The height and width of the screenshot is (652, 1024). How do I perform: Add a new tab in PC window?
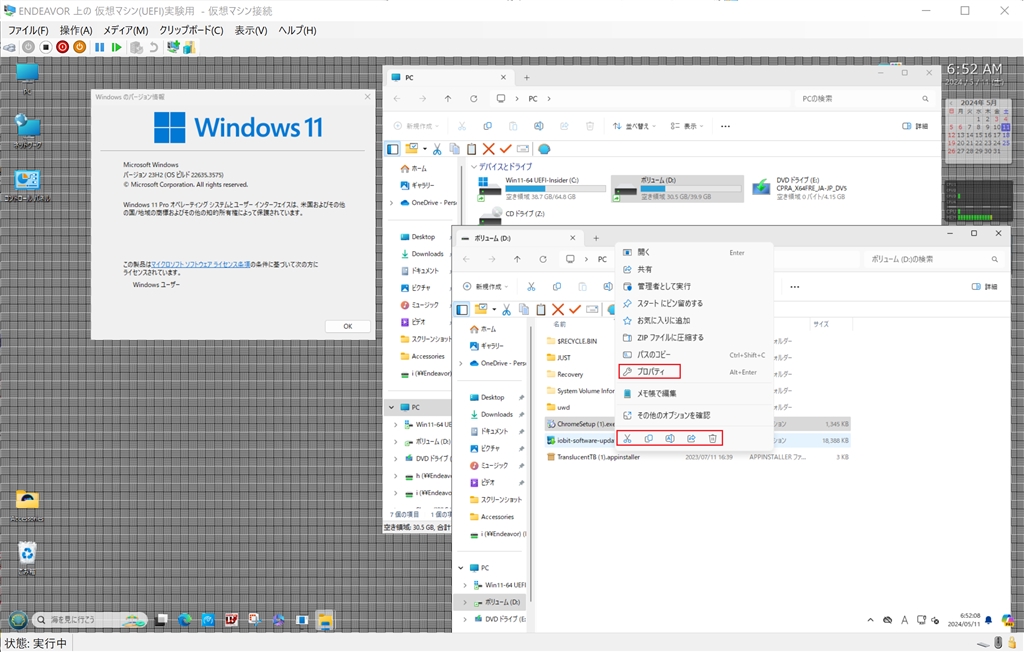[x=526, y=77]
